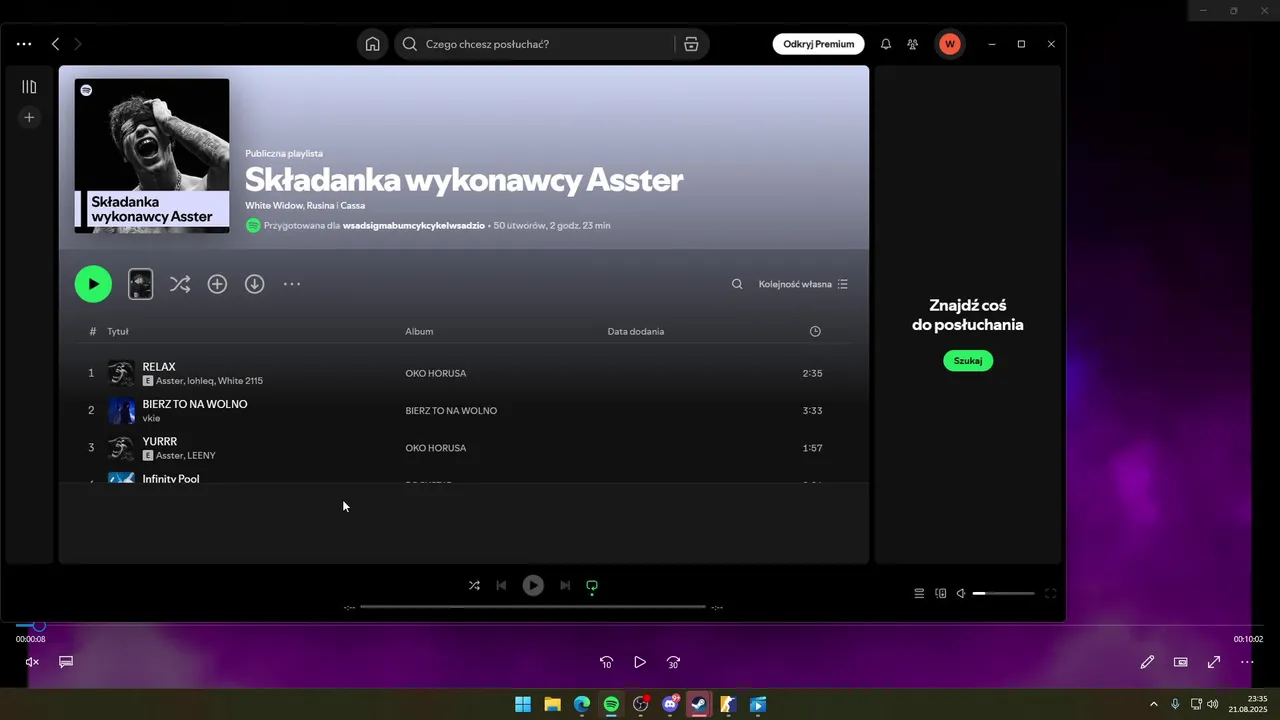
Task: Search within the playlist using magnifier icon
Action: (737, 284)
